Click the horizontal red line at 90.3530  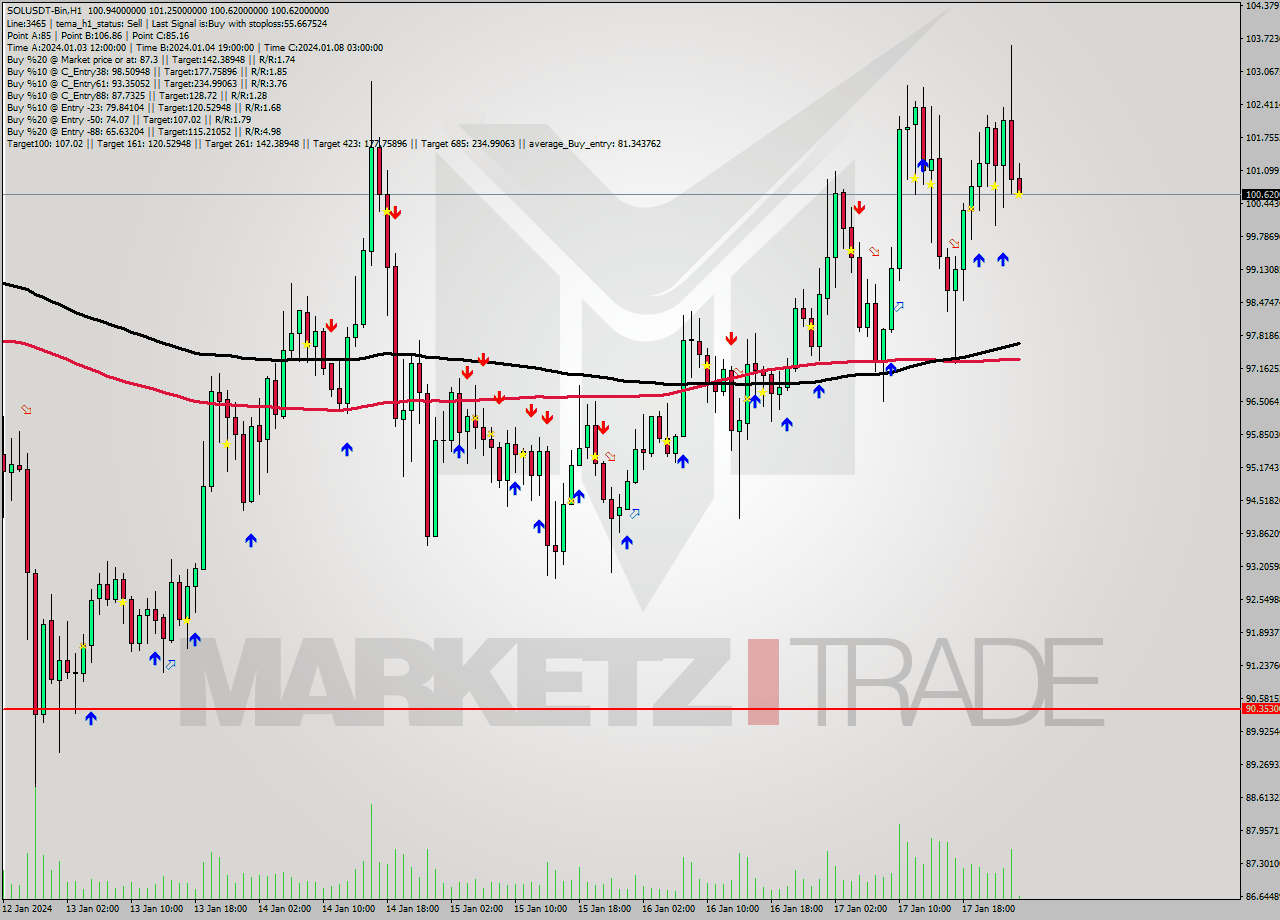tap(620, 708)
